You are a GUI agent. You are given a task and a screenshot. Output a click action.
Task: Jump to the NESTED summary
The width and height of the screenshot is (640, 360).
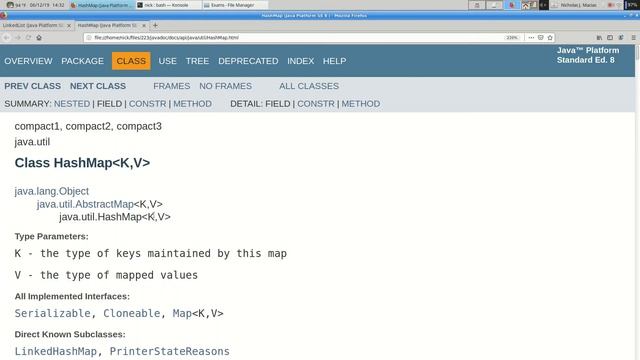click(72, 104)
